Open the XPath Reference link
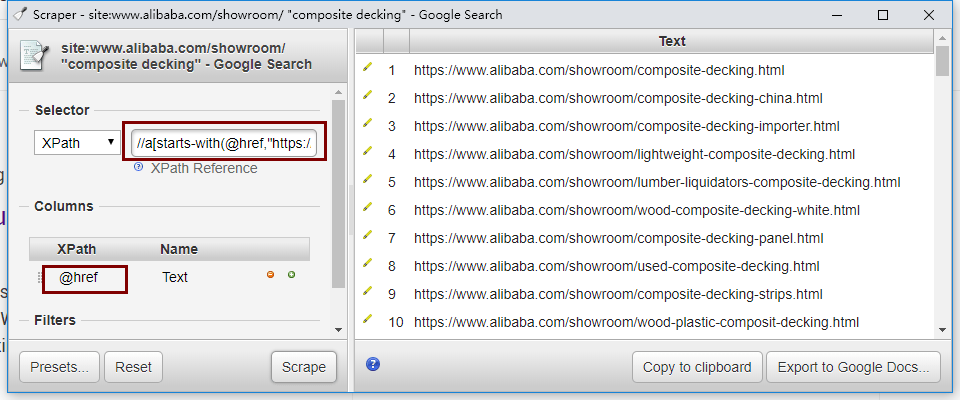Image resolution: width=960 pixels, height=400 pixels. coord(204,168)
